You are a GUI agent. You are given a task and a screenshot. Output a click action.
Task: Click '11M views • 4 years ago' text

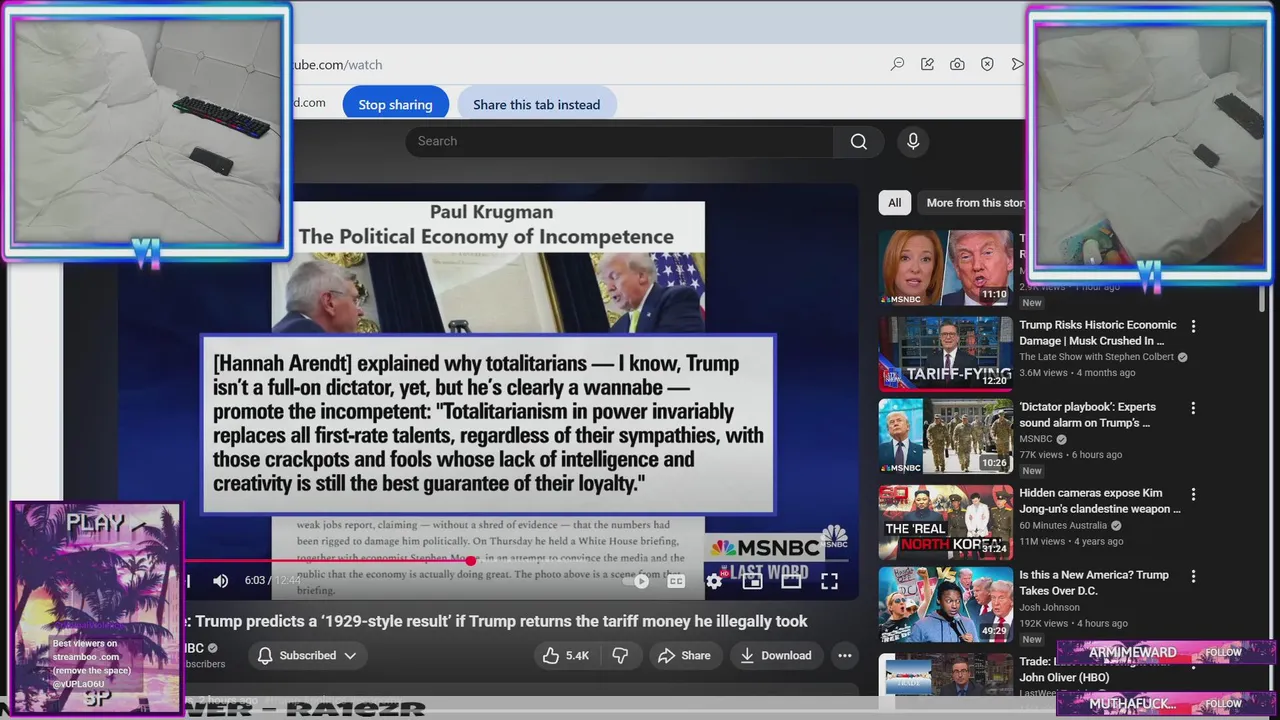[1071, 541]
